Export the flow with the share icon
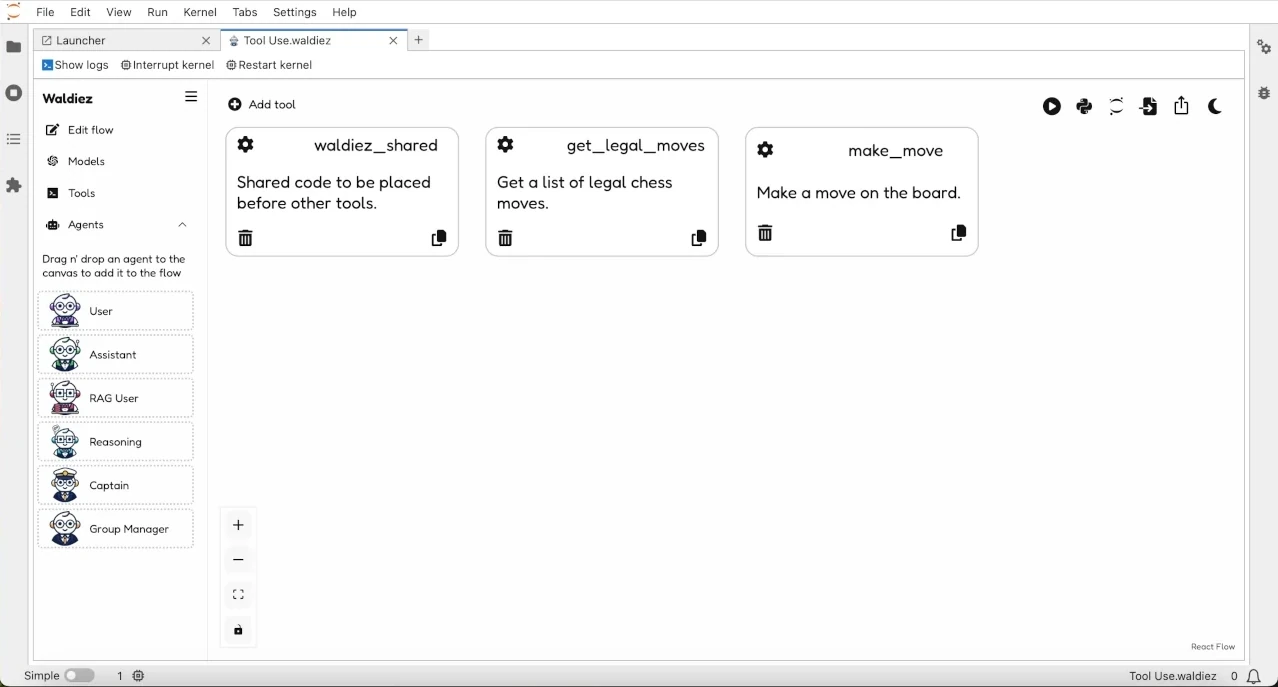This screenshot has height=687, width=1278. tap(1181, 106)
